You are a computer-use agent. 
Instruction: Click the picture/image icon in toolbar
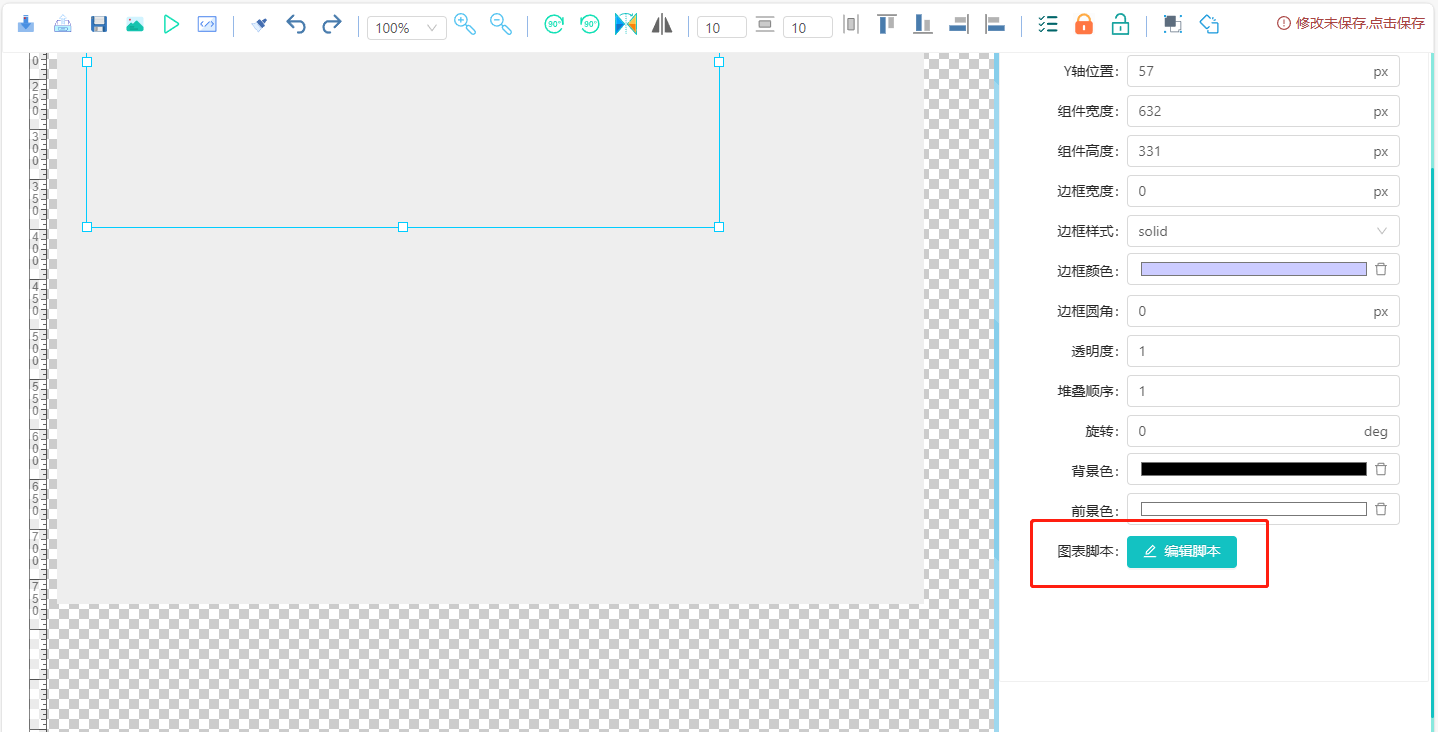pos(134,24)
